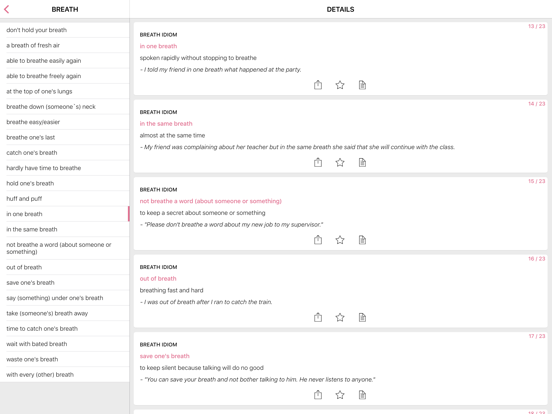Select 'hold one's breath' list item
Screen dimensions: 552x414
65,183
